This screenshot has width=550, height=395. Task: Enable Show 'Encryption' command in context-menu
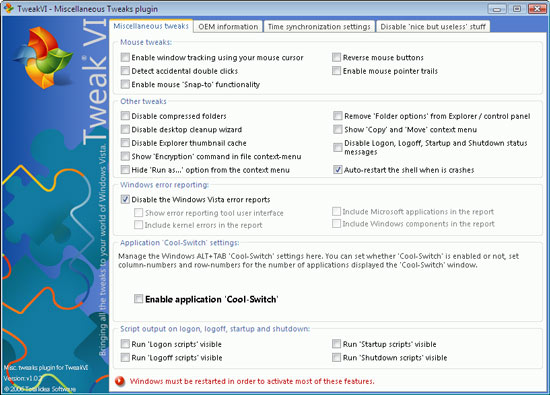125,156
